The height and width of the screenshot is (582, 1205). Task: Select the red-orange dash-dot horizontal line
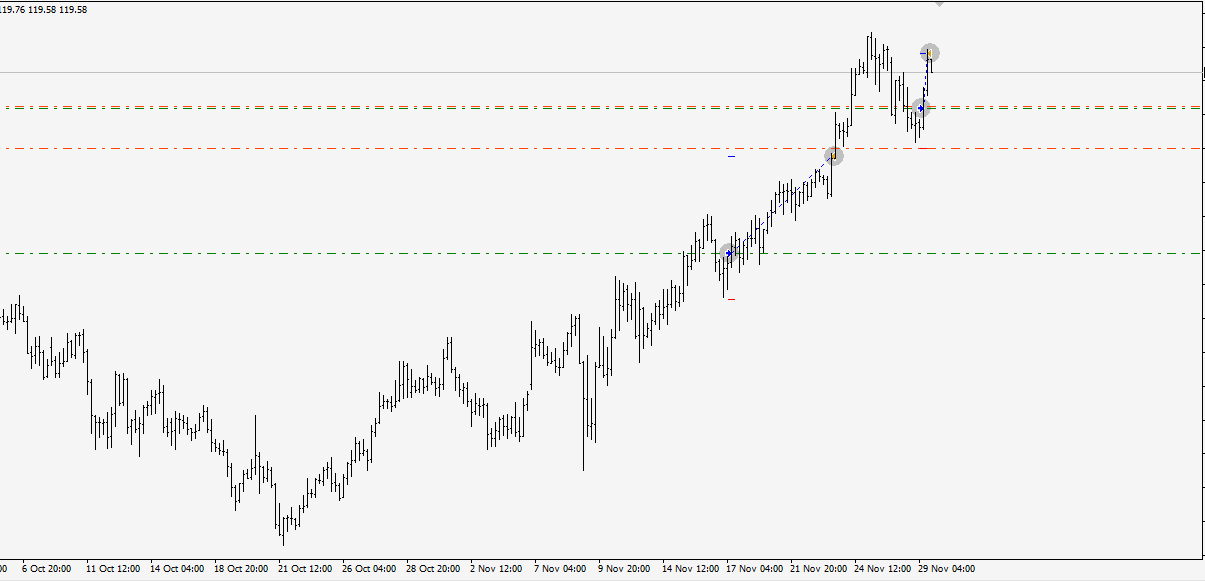pos(600,148)
